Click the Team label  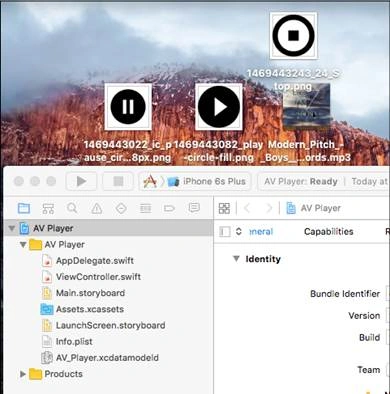369,370
